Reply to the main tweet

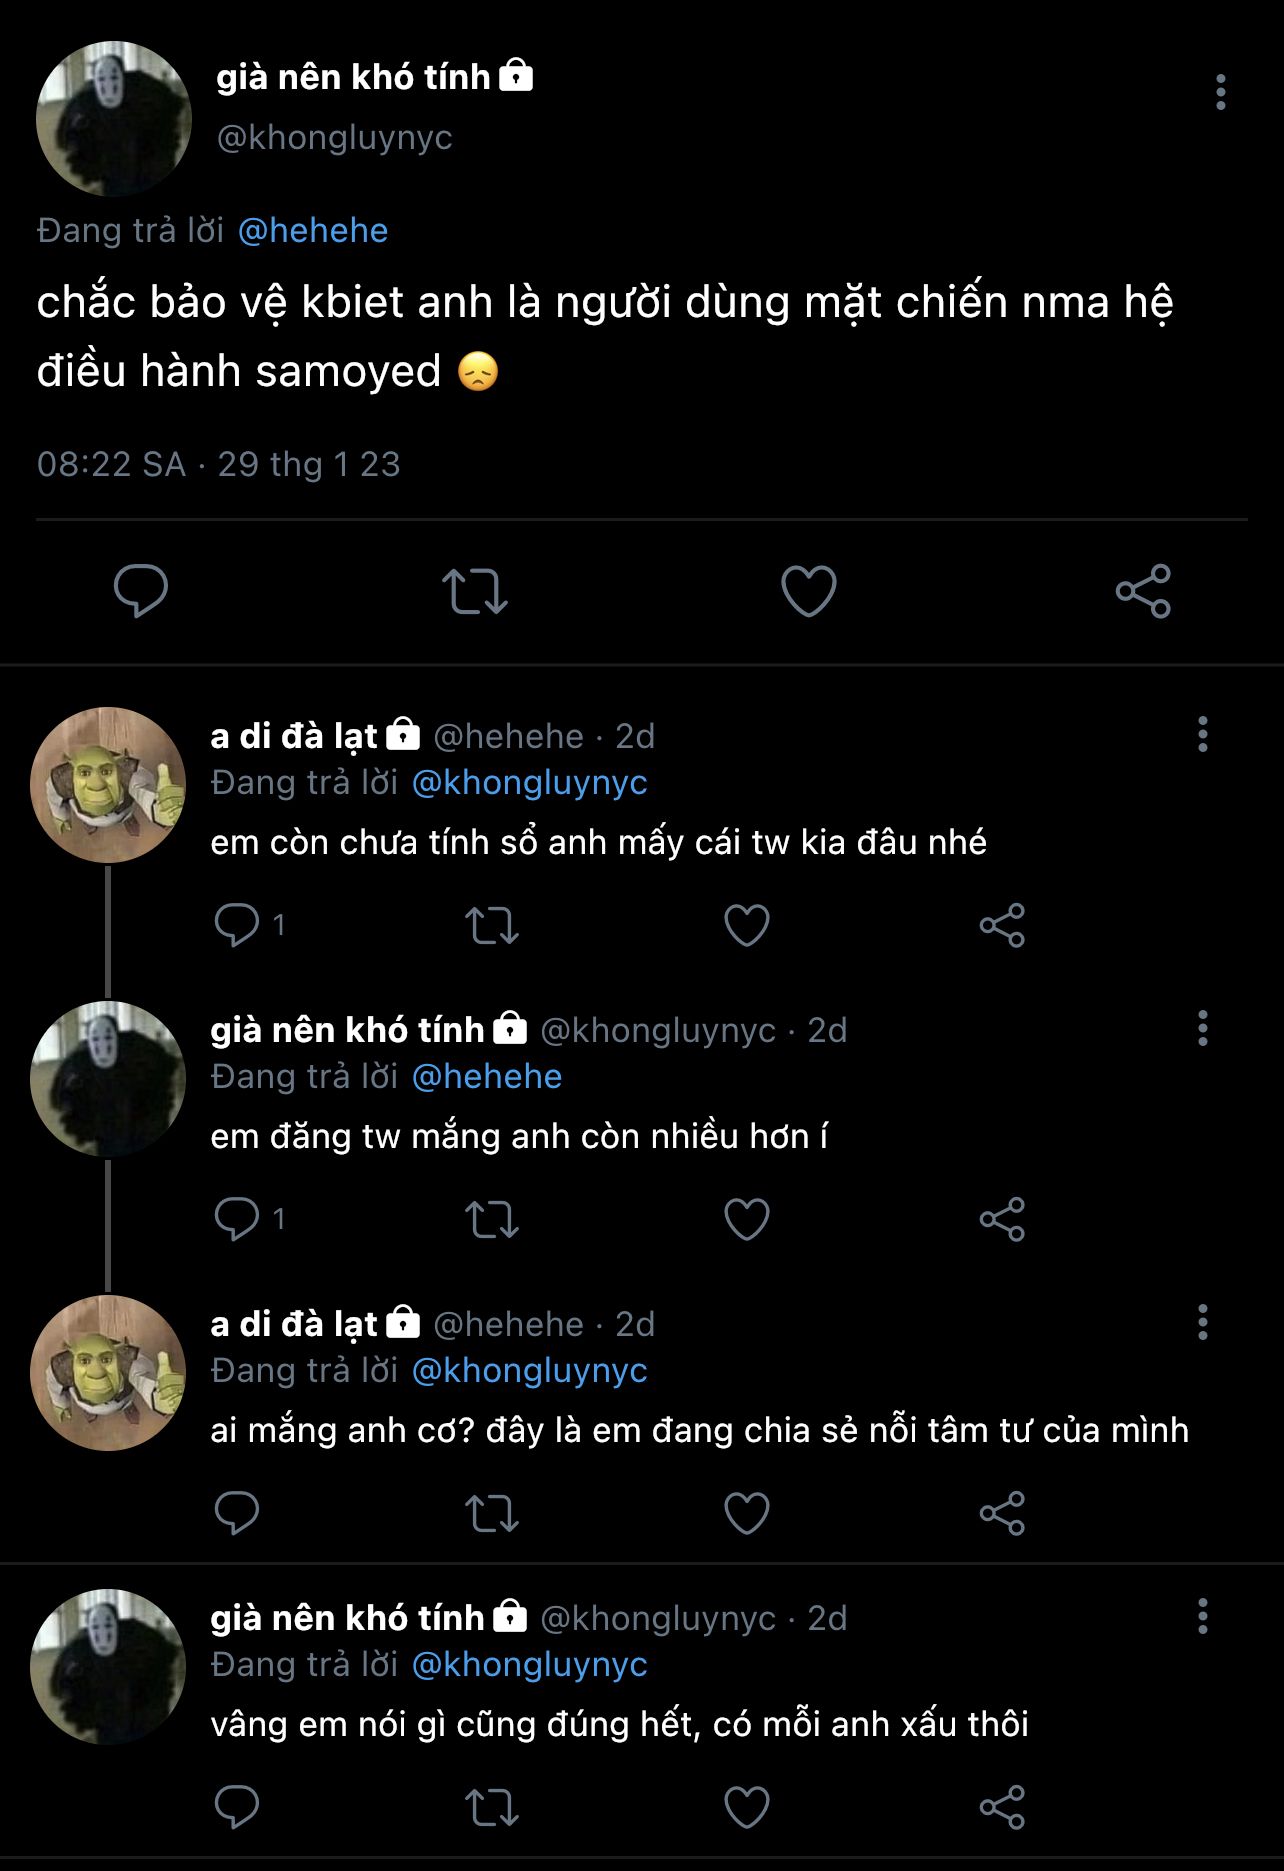[x=141, y=591]
